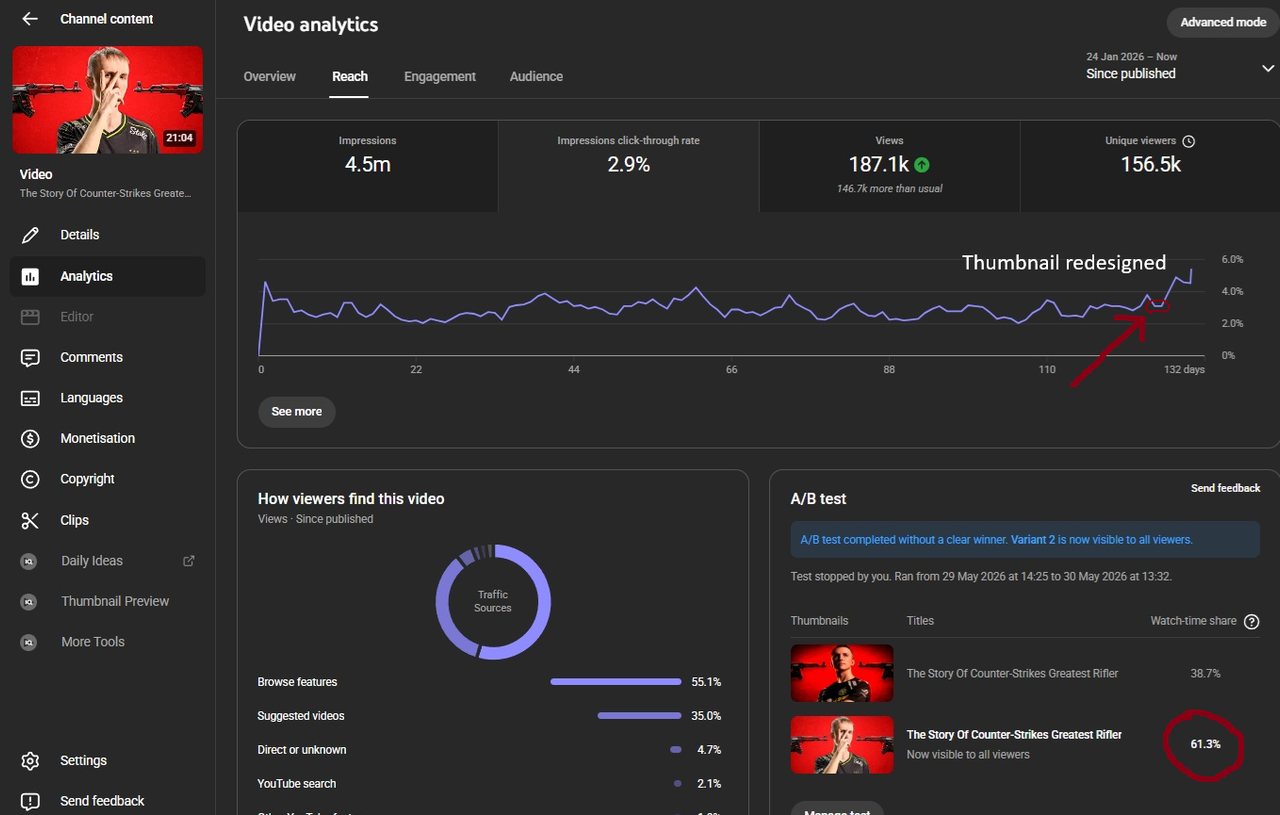This screenshot has height=815, width=1280.
Task: Go back using Channel content arrow
Action: tap(30, 19)
